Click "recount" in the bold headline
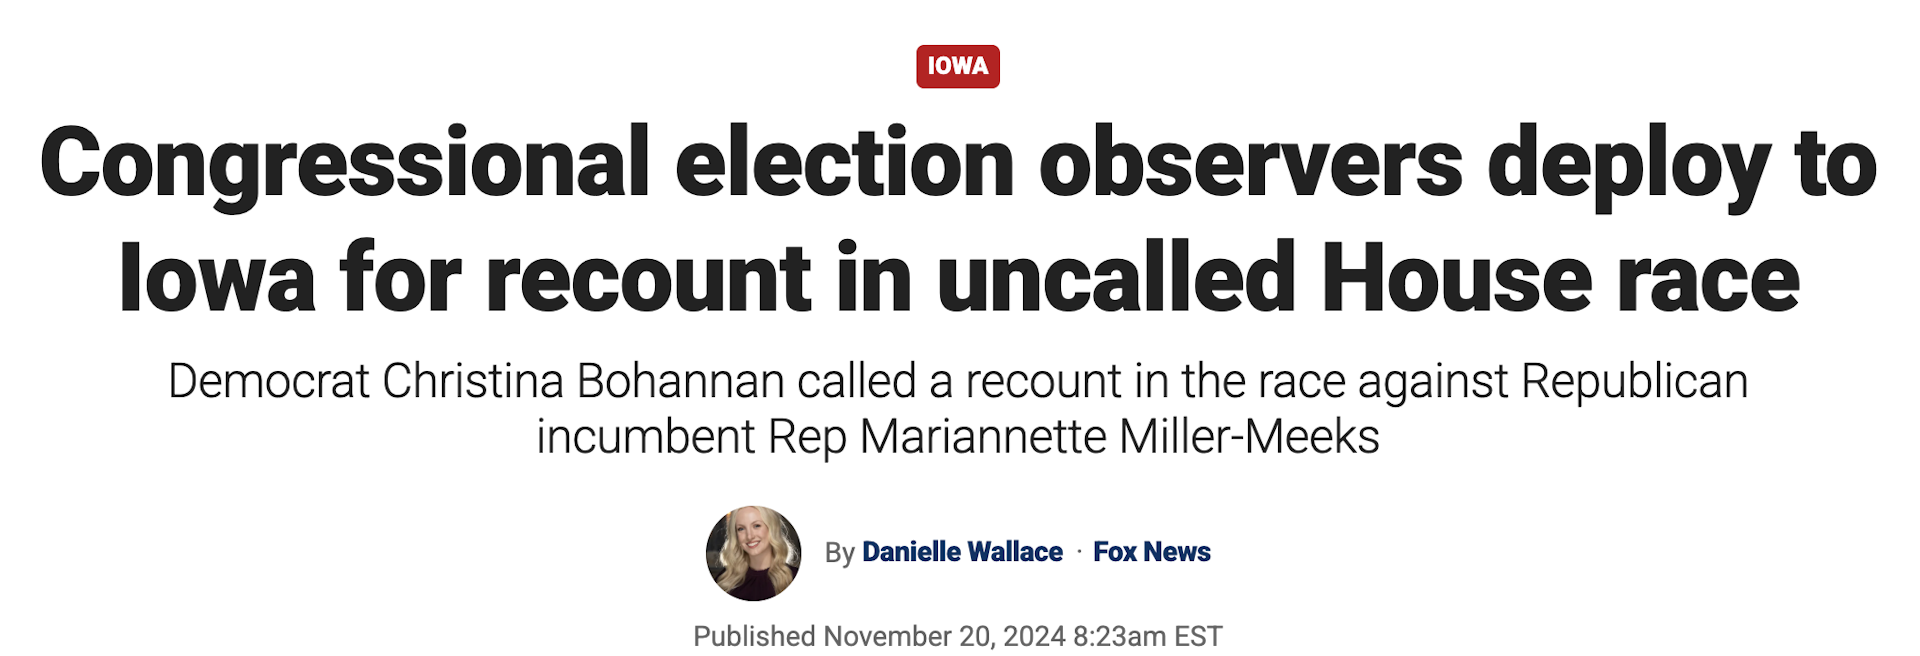 (x=649, y=279)
